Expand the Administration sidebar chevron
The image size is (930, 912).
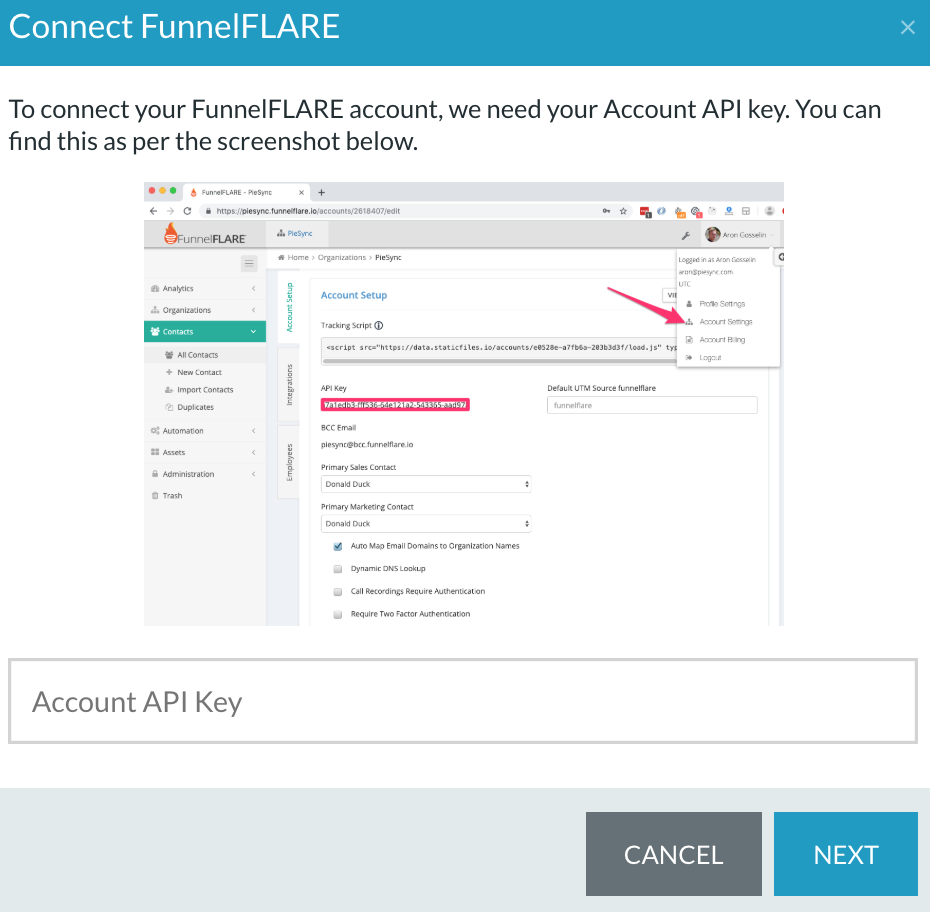point(254,474)
